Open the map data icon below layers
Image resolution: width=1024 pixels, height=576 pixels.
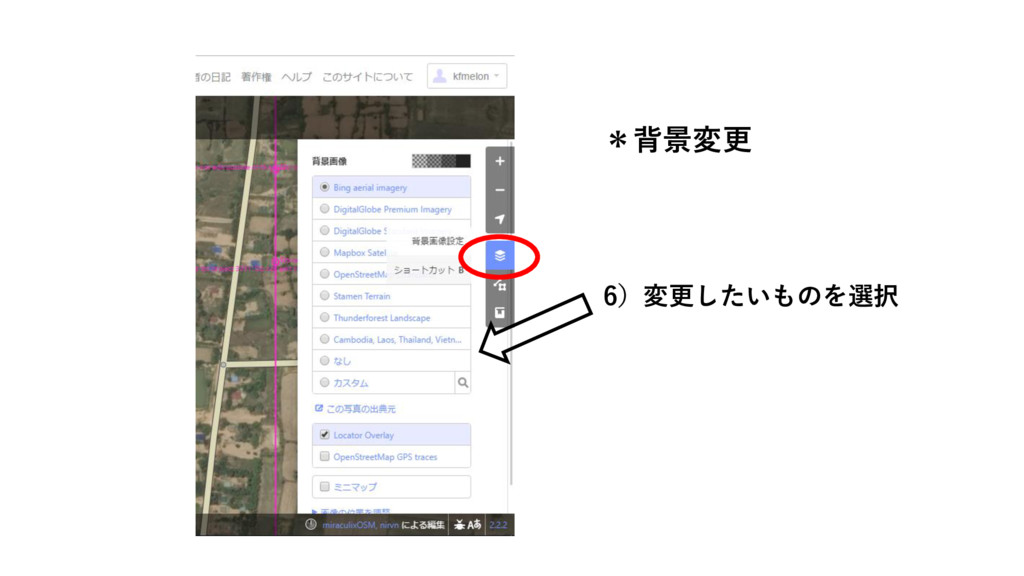[500, 285]
